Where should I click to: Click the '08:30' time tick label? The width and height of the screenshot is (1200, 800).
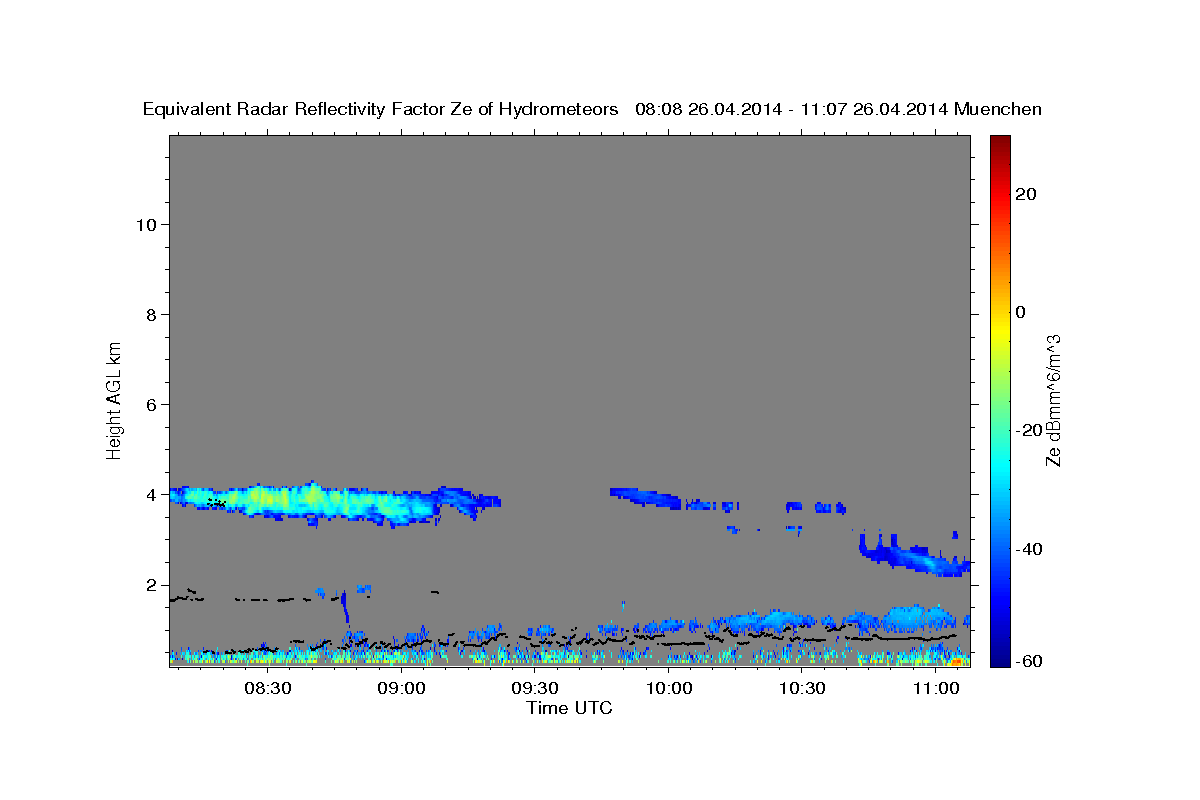(x=268, y=689)
